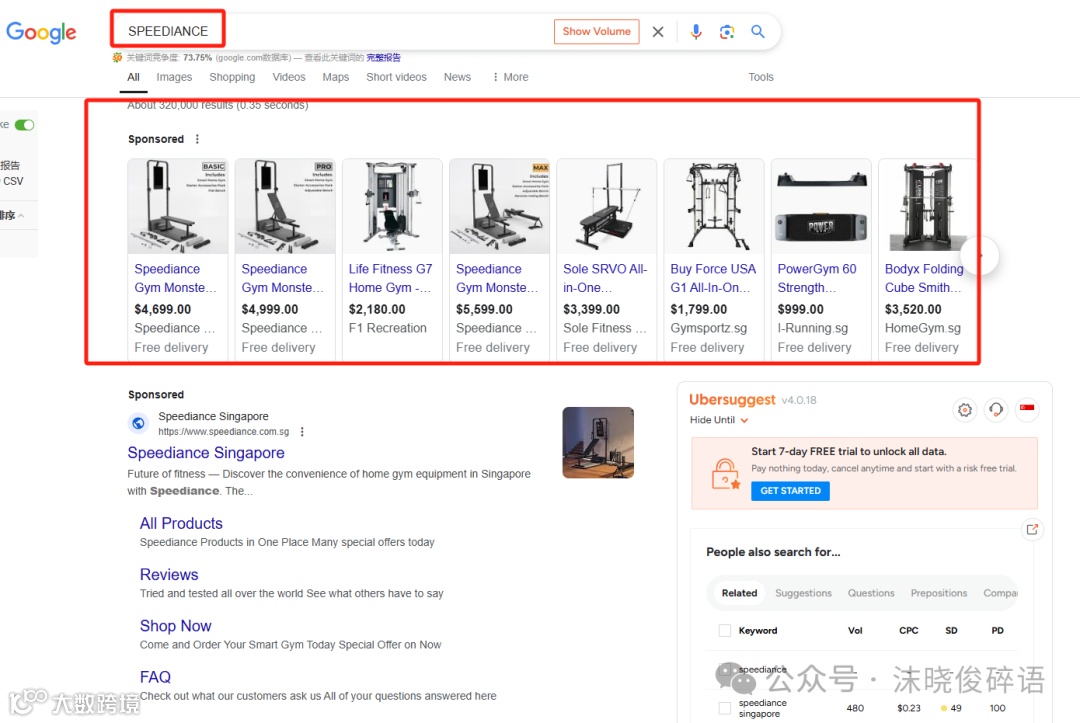The height and width of the screenshot is (723, 1080).
Task: Start voice search with microphone icon
Action: pyautogui.click(x=696, y=32)
